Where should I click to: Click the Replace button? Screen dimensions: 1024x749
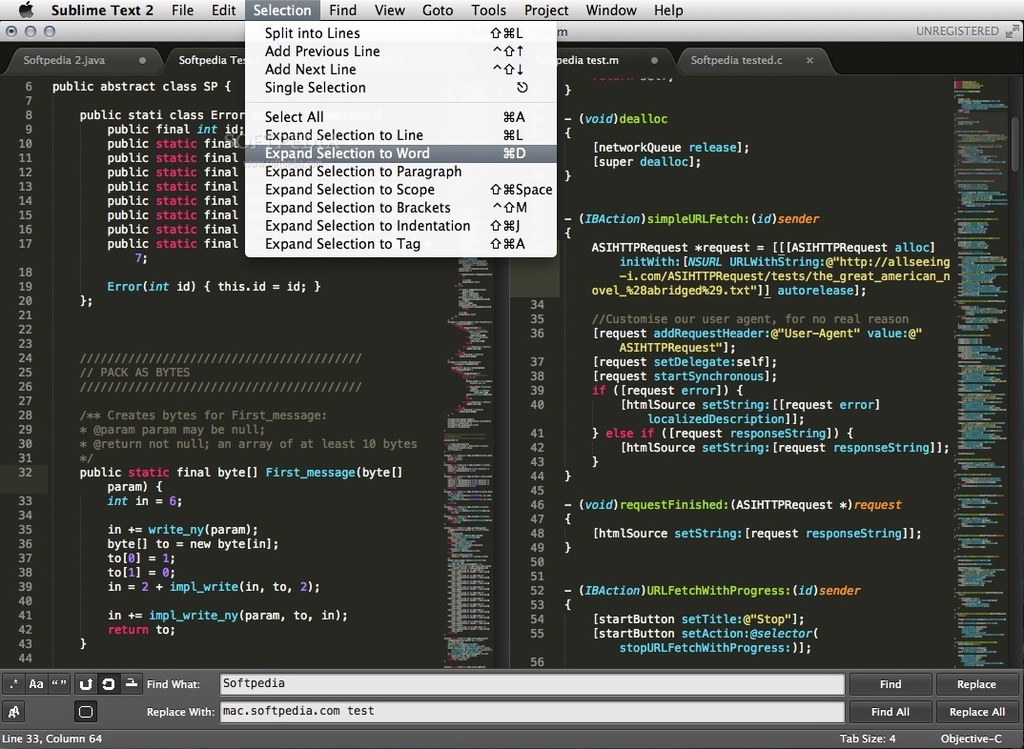(976, 684)
